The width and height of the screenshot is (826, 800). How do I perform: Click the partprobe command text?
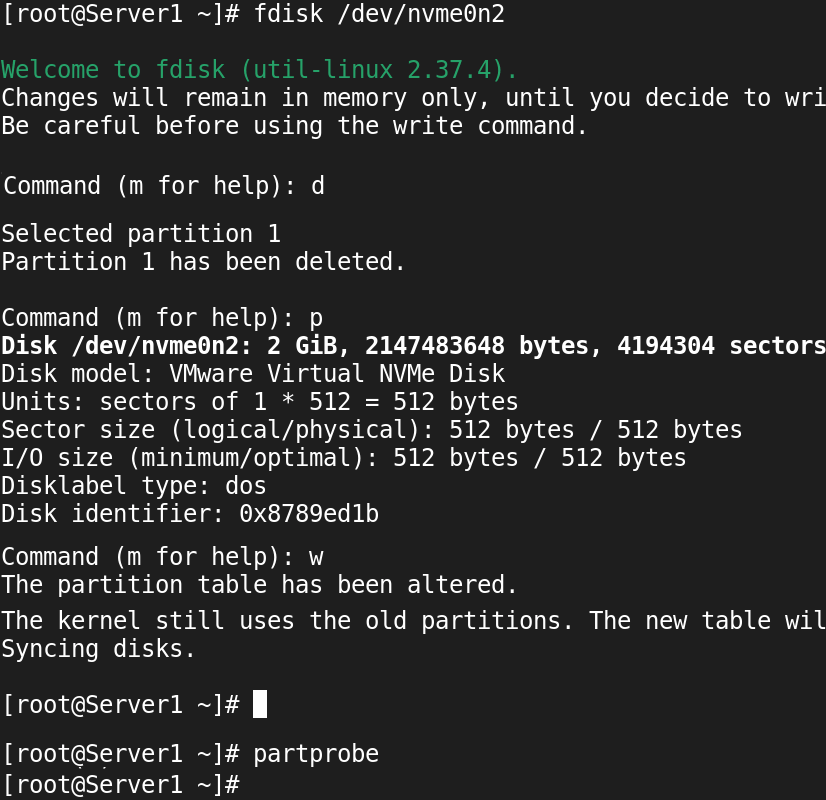[316, 754]
